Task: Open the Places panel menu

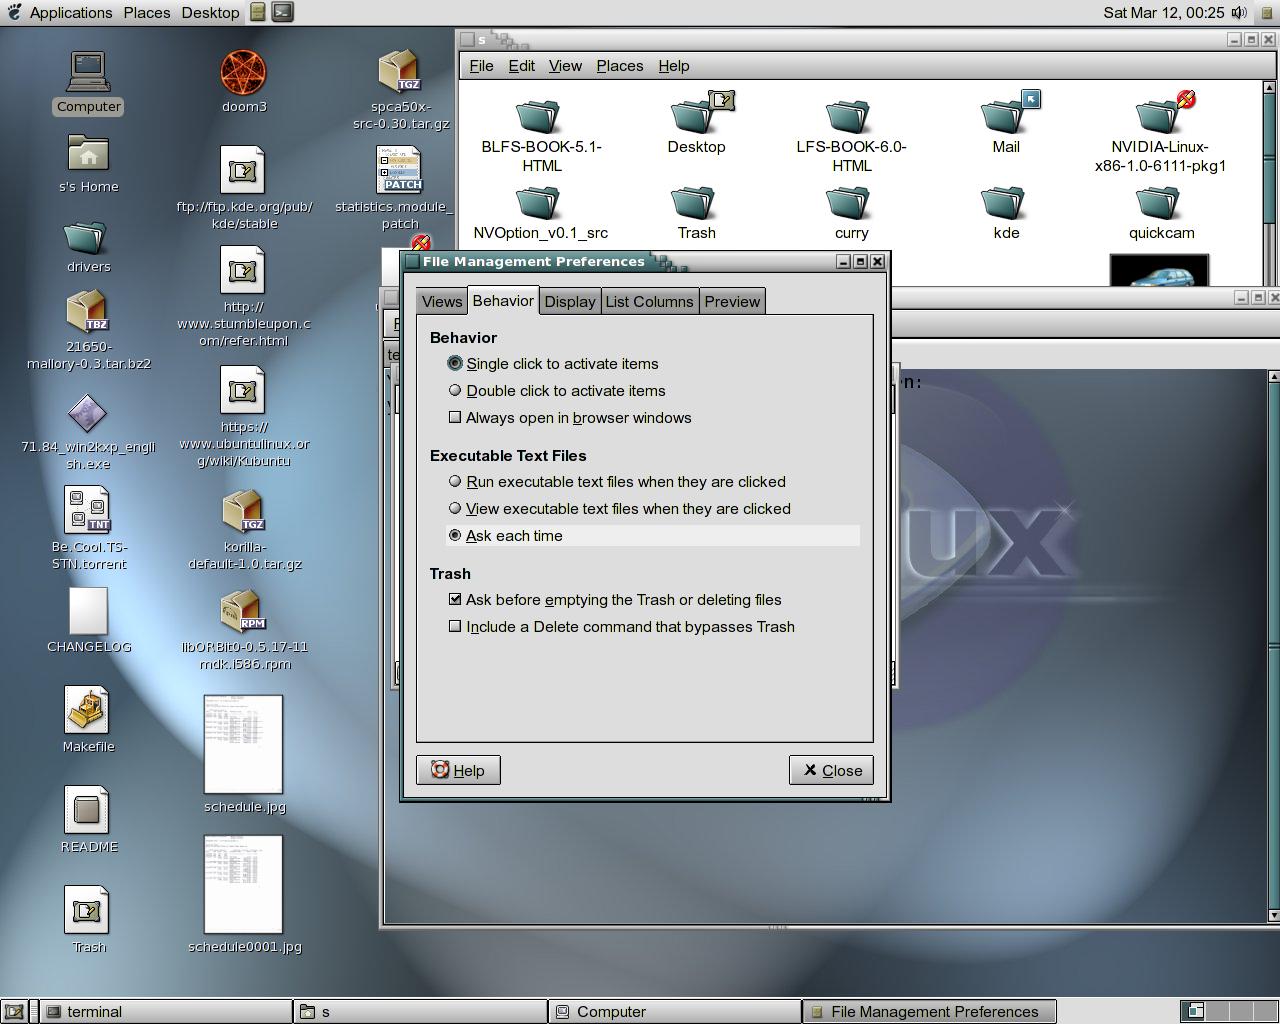Action: pyautogui.click(x=147, y=13)
